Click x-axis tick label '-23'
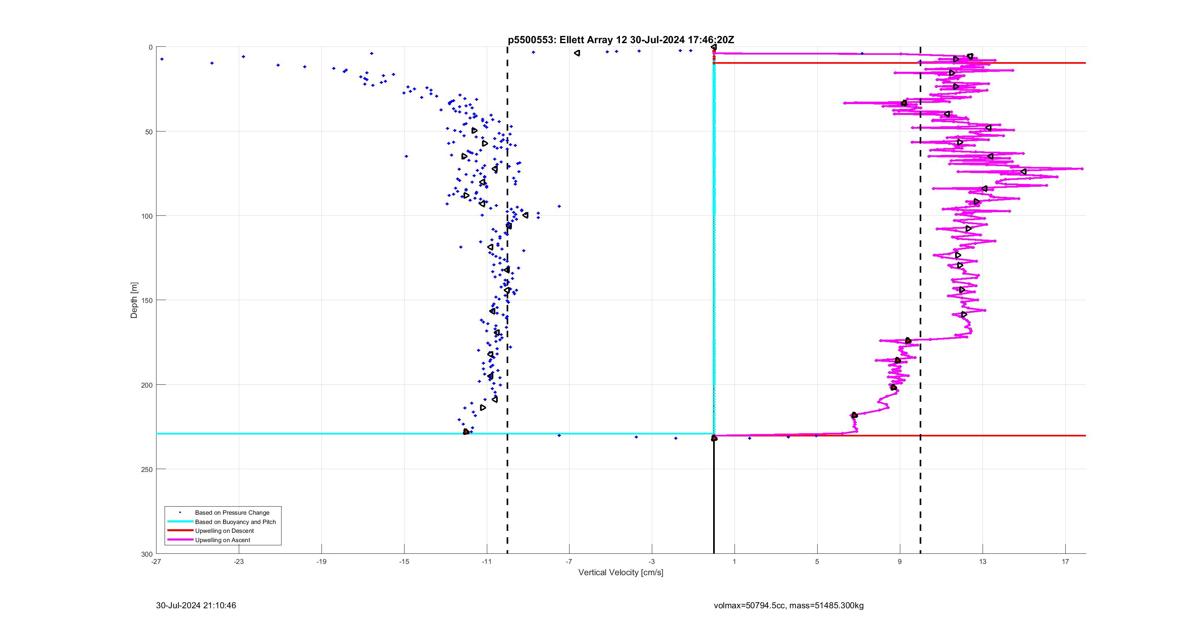The height and width of the screenshot is (622, 1200). 239,562
